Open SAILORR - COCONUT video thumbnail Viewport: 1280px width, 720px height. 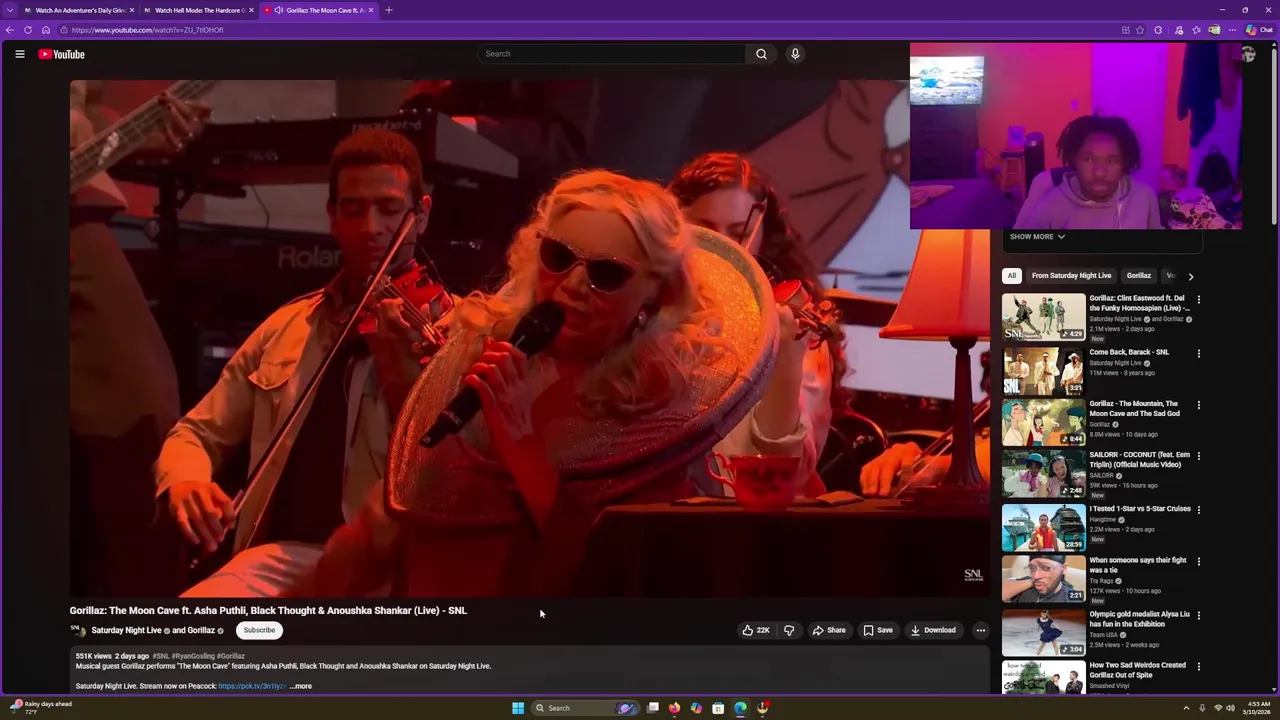[x=1043, y=474]
